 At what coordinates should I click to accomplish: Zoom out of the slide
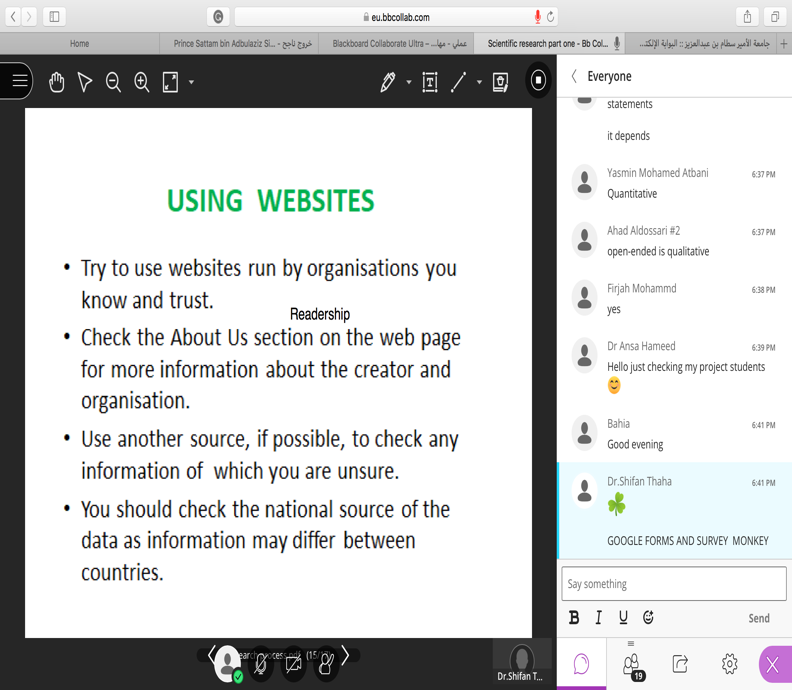(x=113, y=82)
